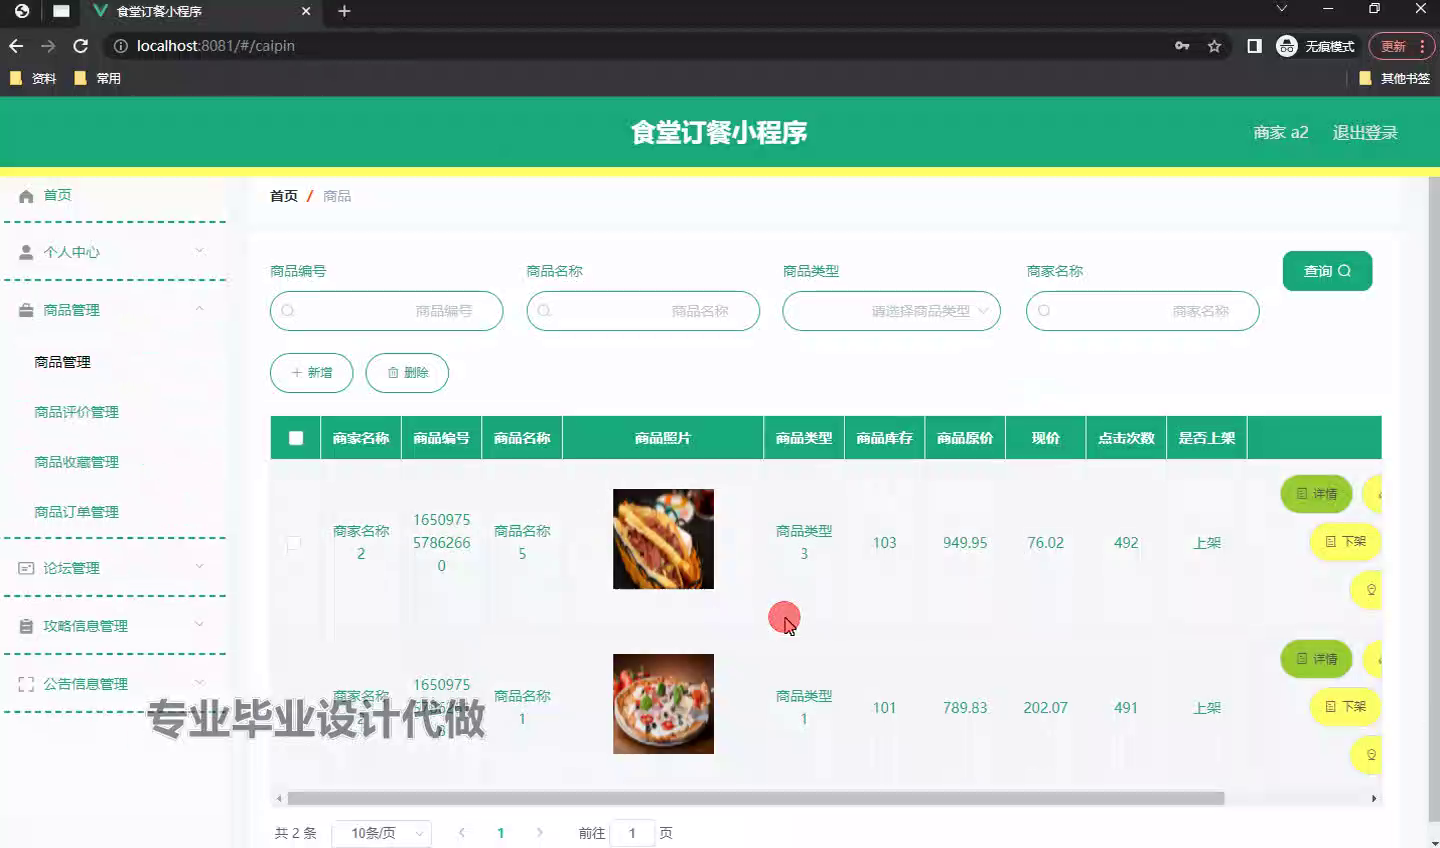Click next page arrow in pagination
Viewport: 1440px width, 848px height.
pos(540,832)
